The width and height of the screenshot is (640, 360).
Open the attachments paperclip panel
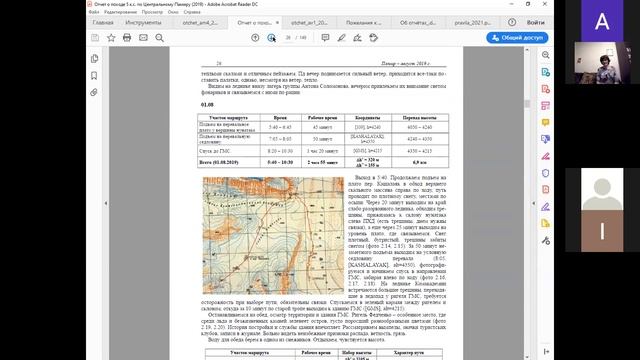[x=94, y=92]
